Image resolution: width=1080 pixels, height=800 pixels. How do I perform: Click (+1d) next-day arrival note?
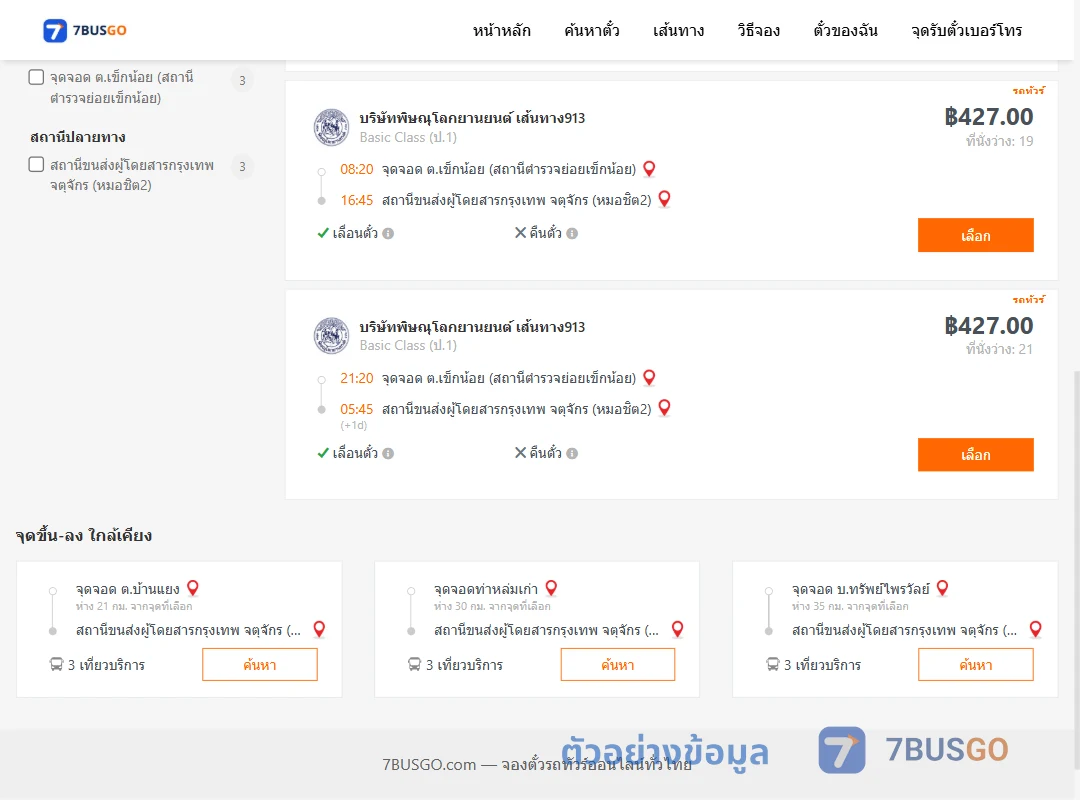pos(353,425)
